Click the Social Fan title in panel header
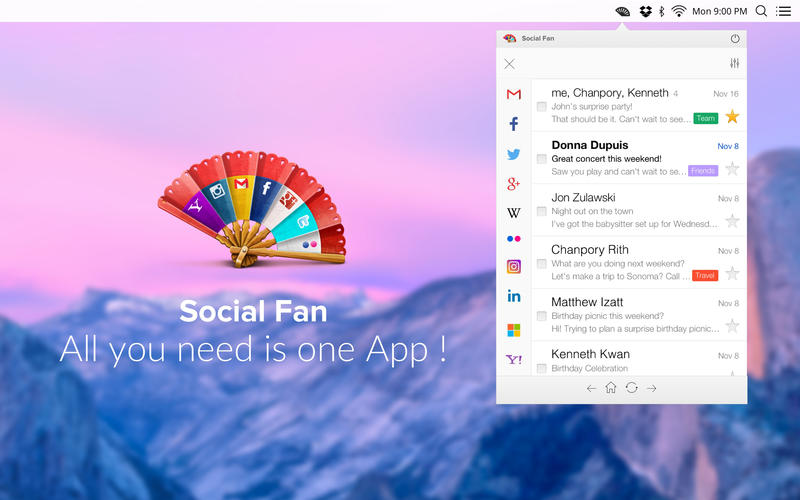800x500 pixels. pos(538,38)
